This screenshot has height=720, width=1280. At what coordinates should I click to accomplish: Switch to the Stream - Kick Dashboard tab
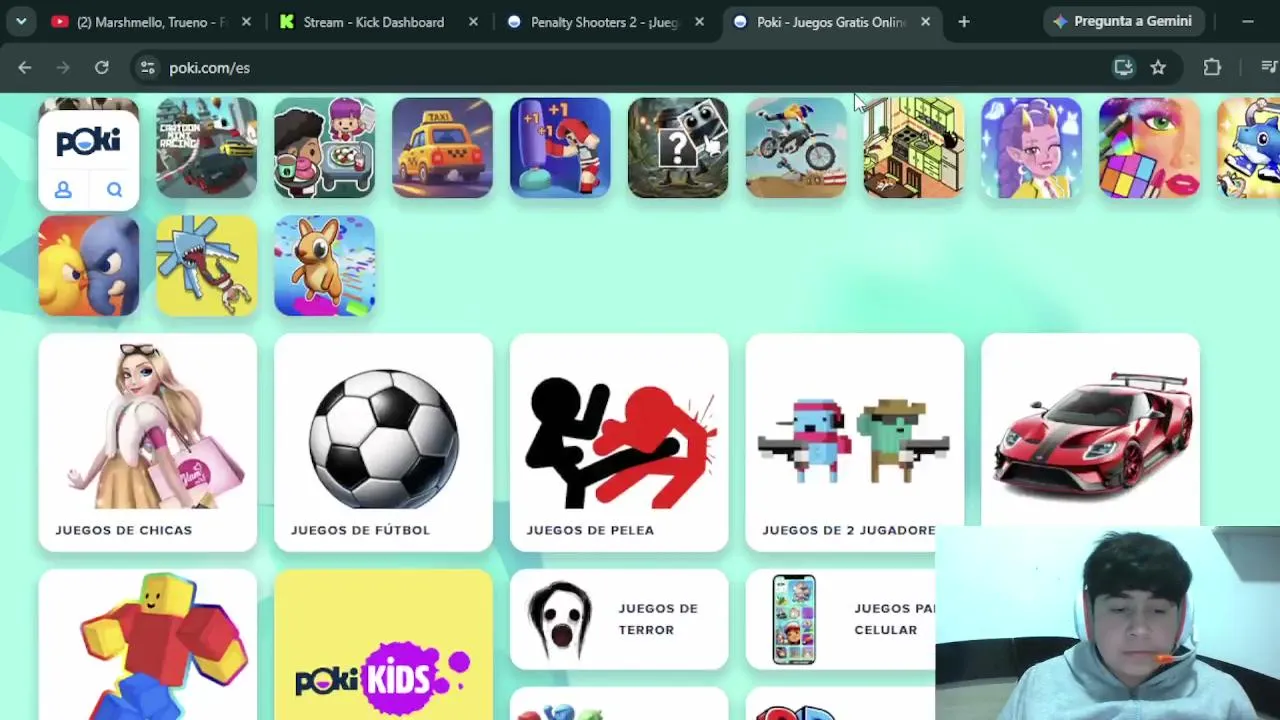[378, 21]
